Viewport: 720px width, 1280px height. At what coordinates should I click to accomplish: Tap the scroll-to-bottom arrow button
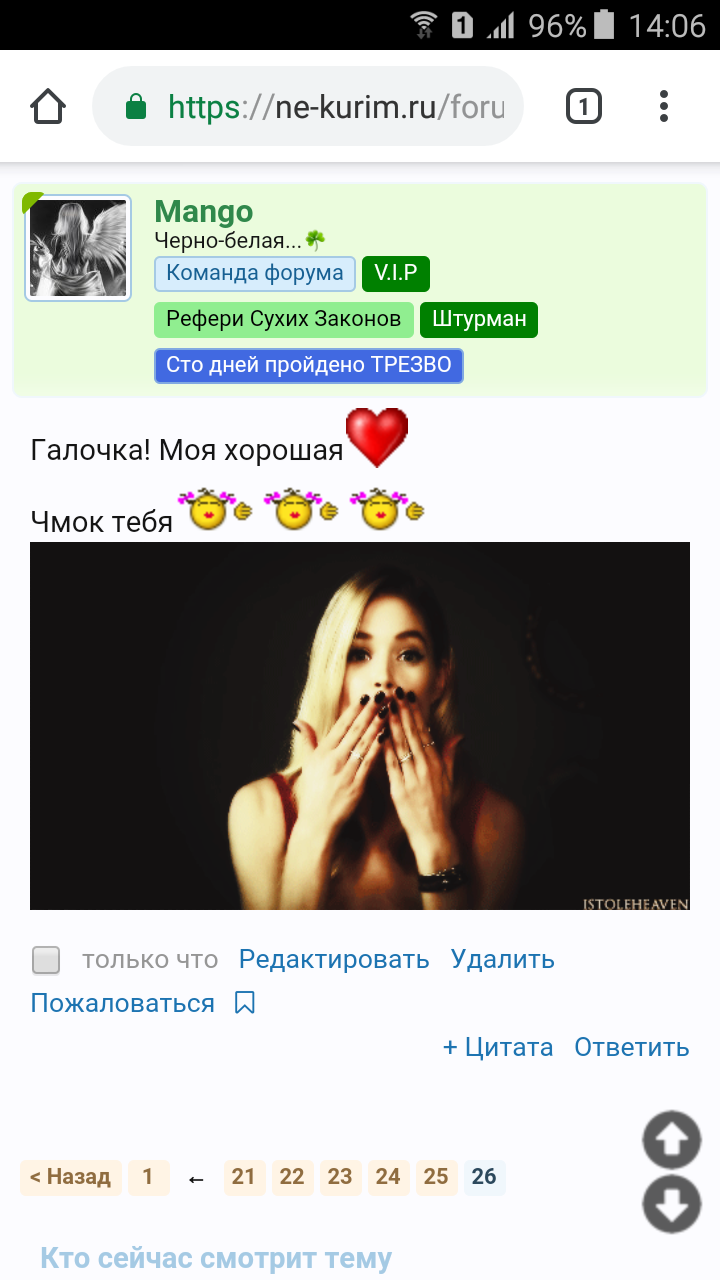tap(671, 1204)
